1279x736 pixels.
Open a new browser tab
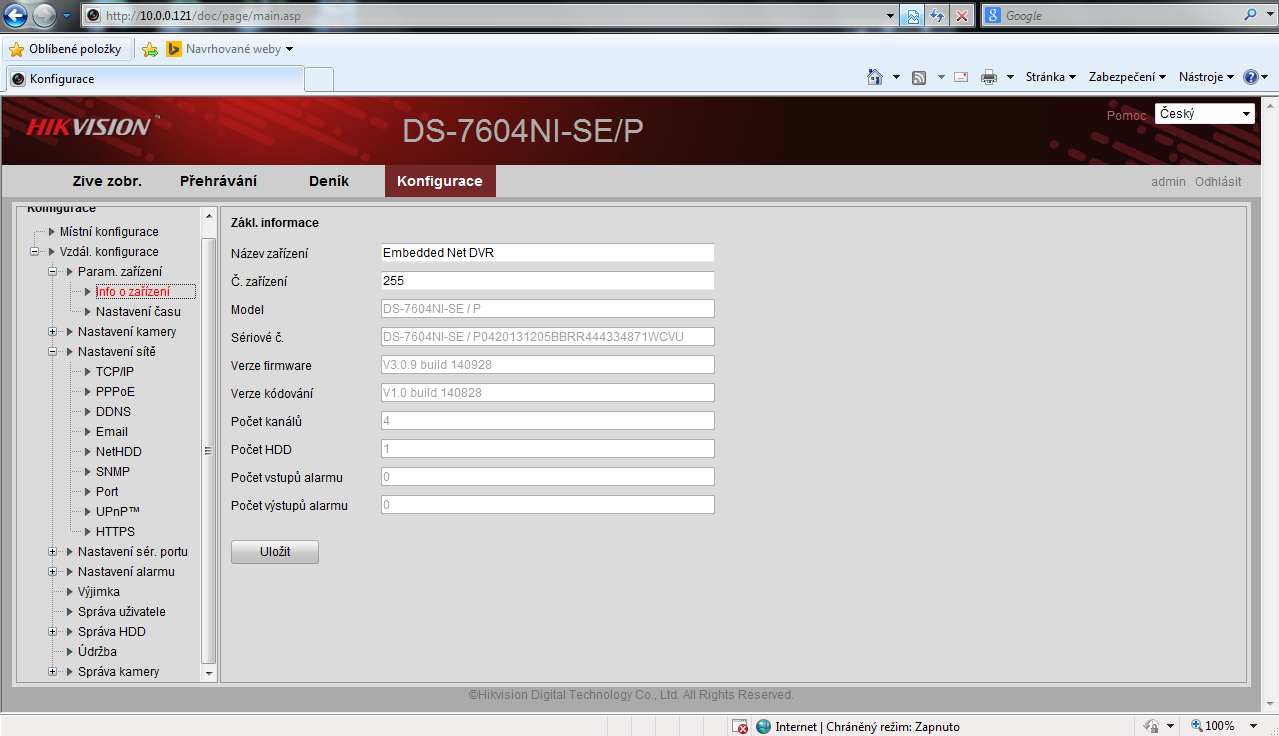(x=319, y=79)
